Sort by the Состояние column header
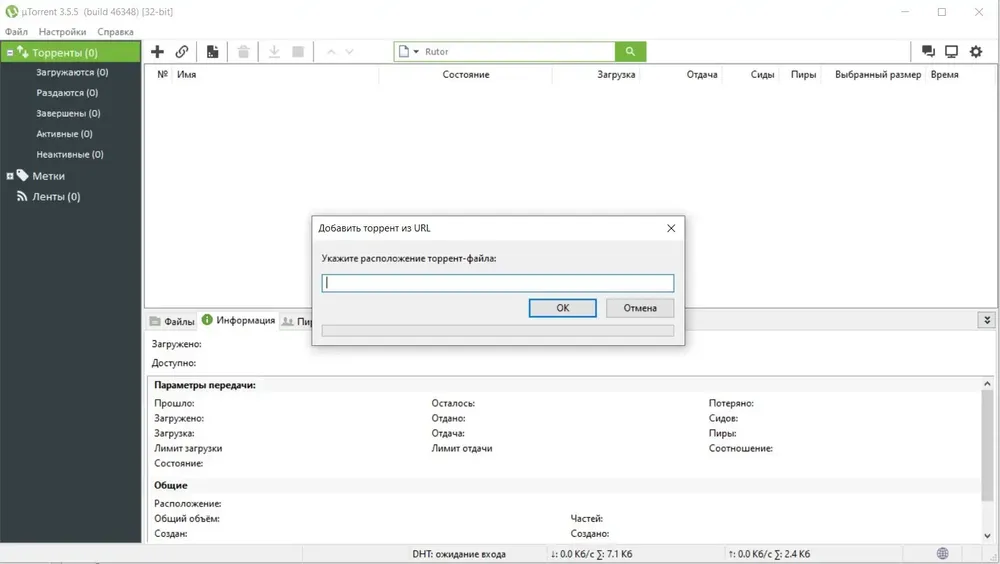This screenshot has height=564, width=1000. (x=466, y=75)
